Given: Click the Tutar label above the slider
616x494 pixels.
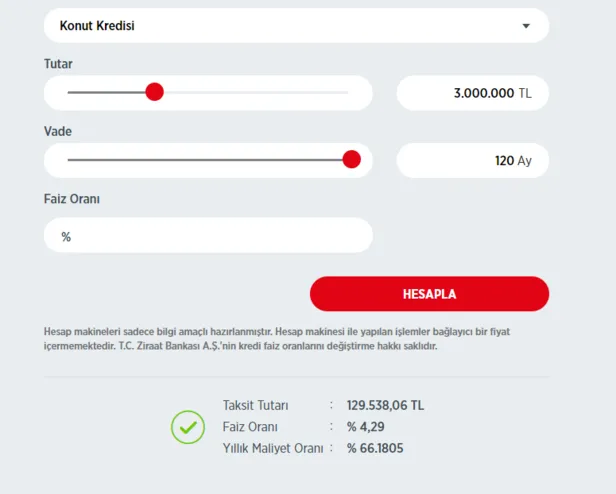Looking at the screenshot, I should (x=58, y=64).
